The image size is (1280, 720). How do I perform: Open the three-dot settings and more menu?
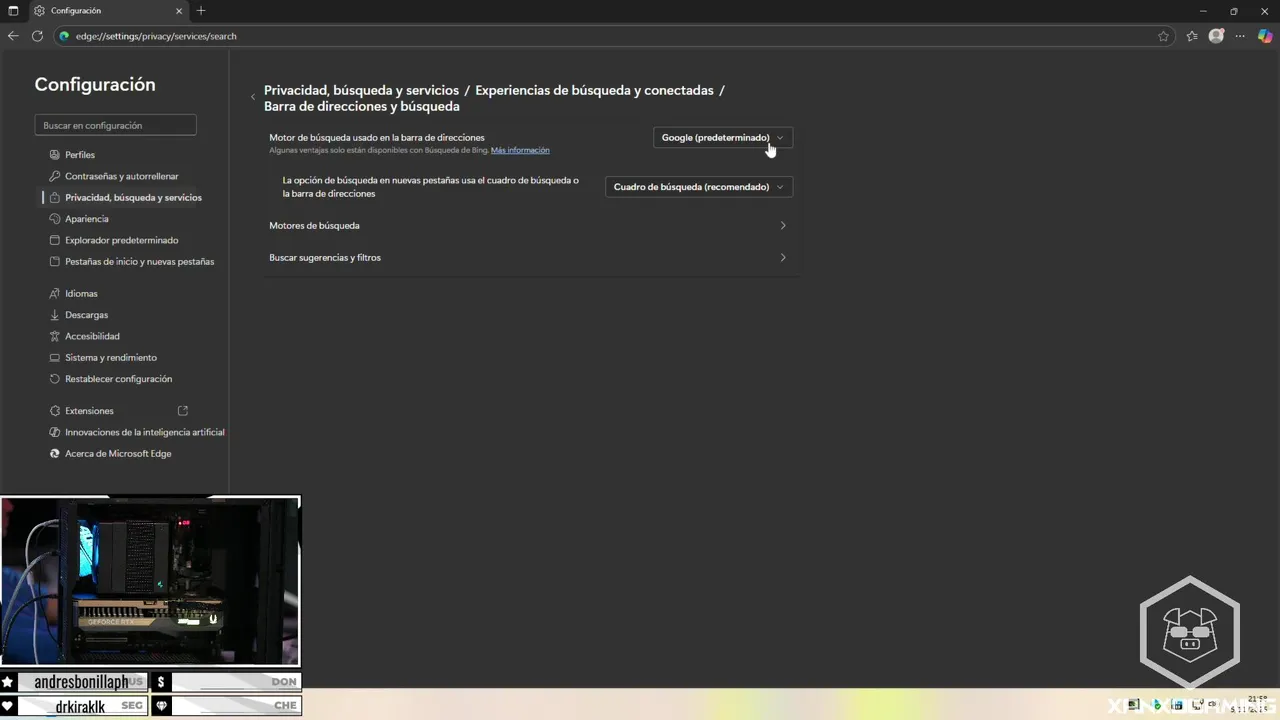(x=1240, y=36)
